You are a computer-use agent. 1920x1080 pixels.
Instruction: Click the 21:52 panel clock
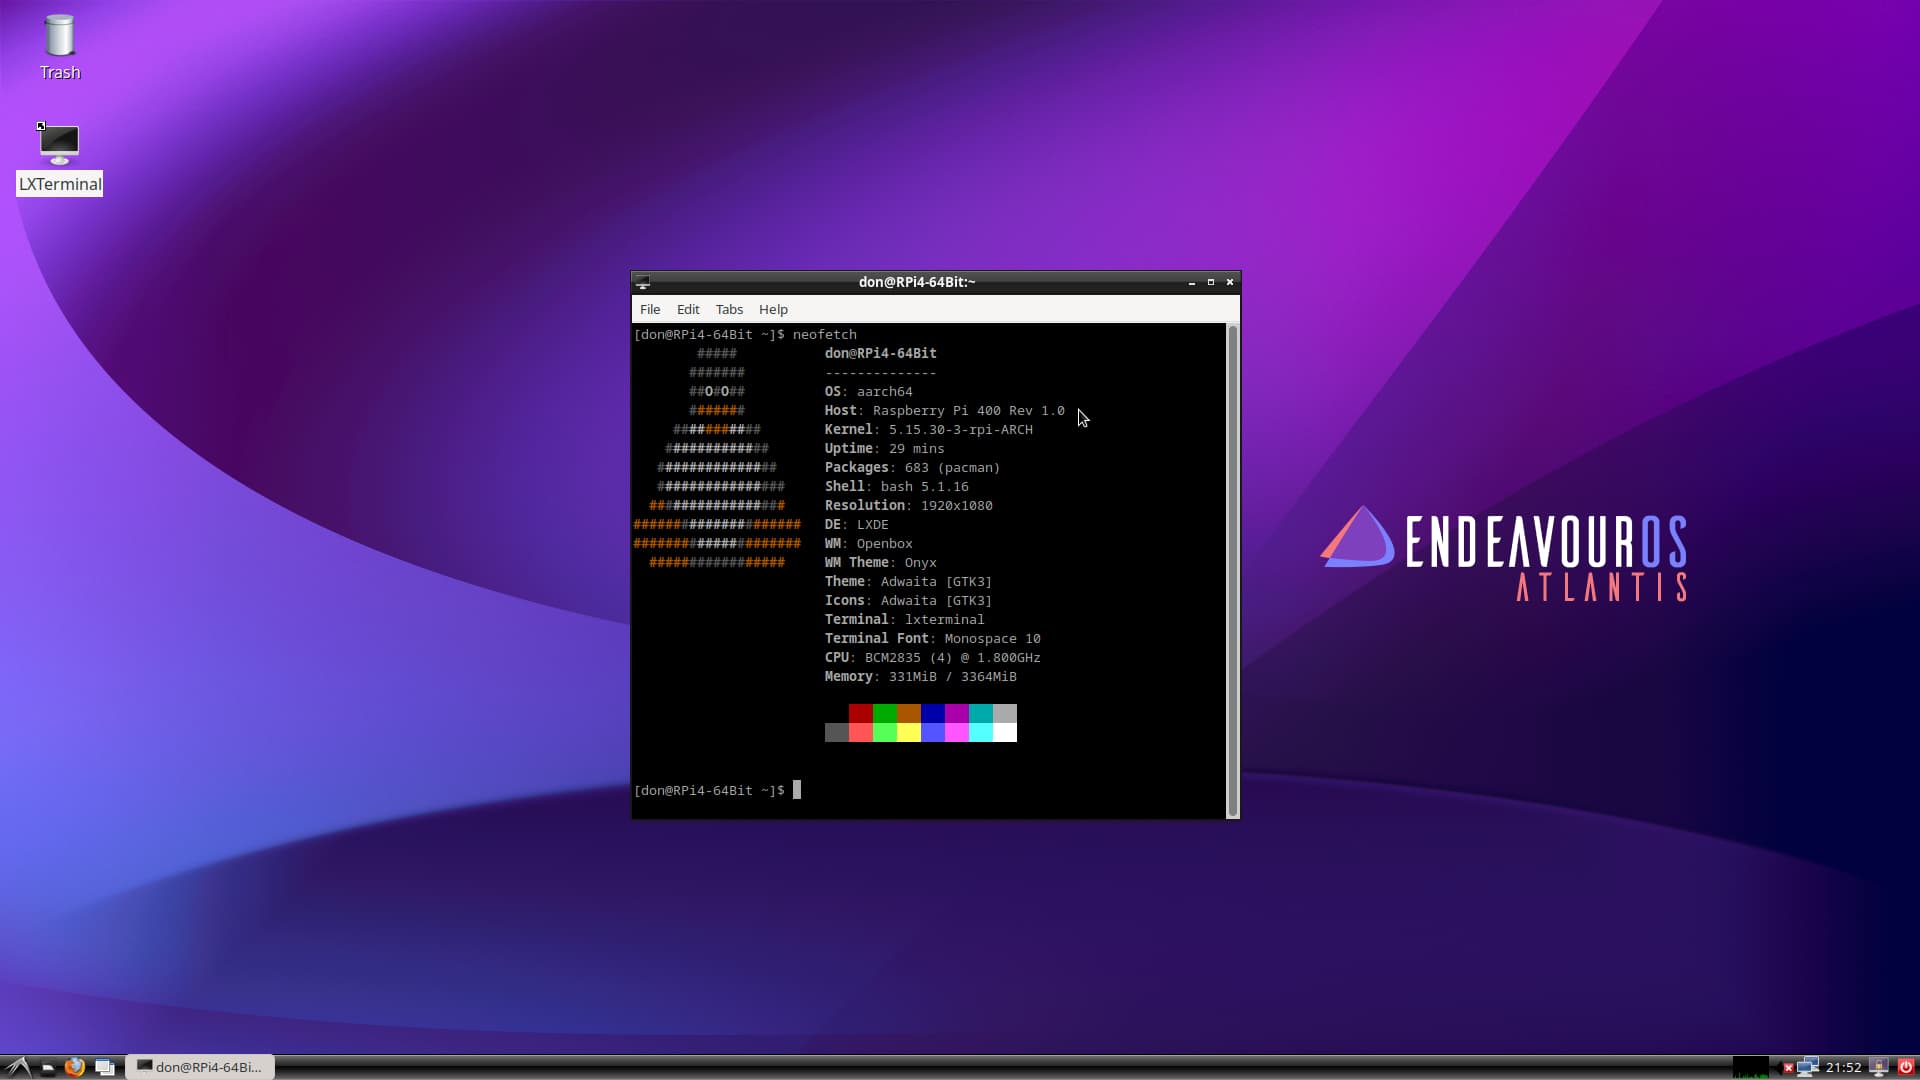[1843, 1067]
